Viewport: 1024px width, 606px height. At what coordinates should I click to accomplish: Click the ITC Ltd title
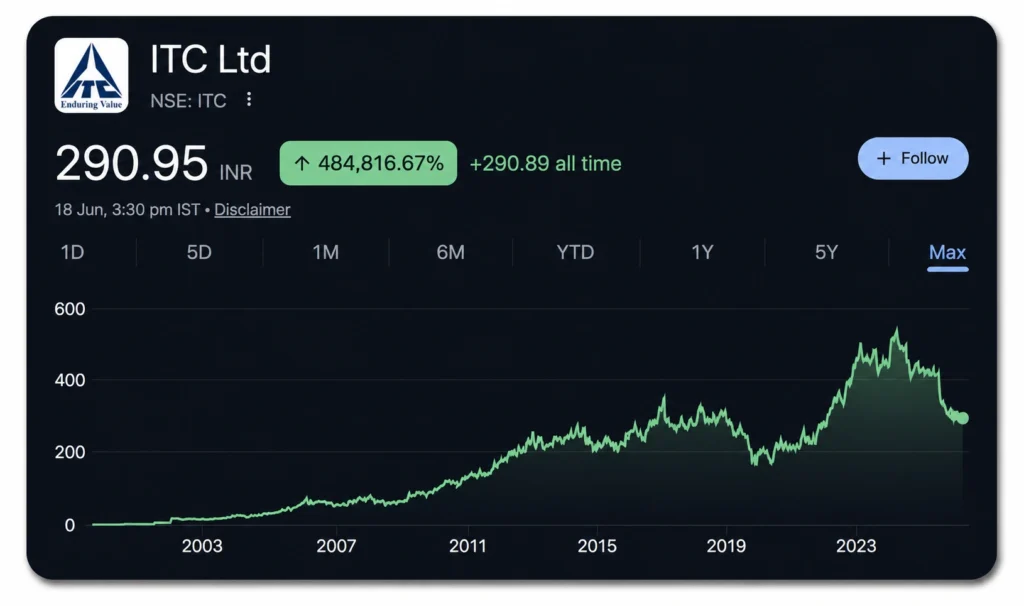coord(210,59)
